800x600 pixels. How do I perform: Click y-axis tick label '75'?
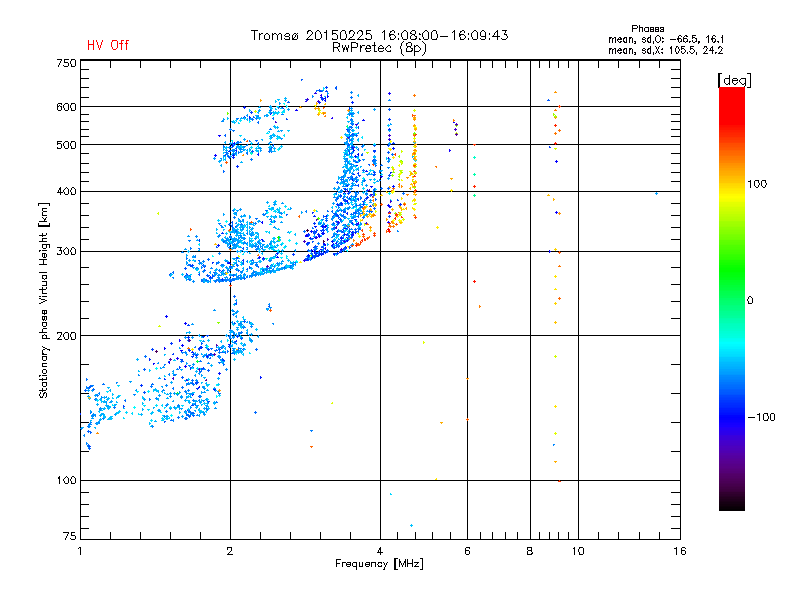pos(69,536)
